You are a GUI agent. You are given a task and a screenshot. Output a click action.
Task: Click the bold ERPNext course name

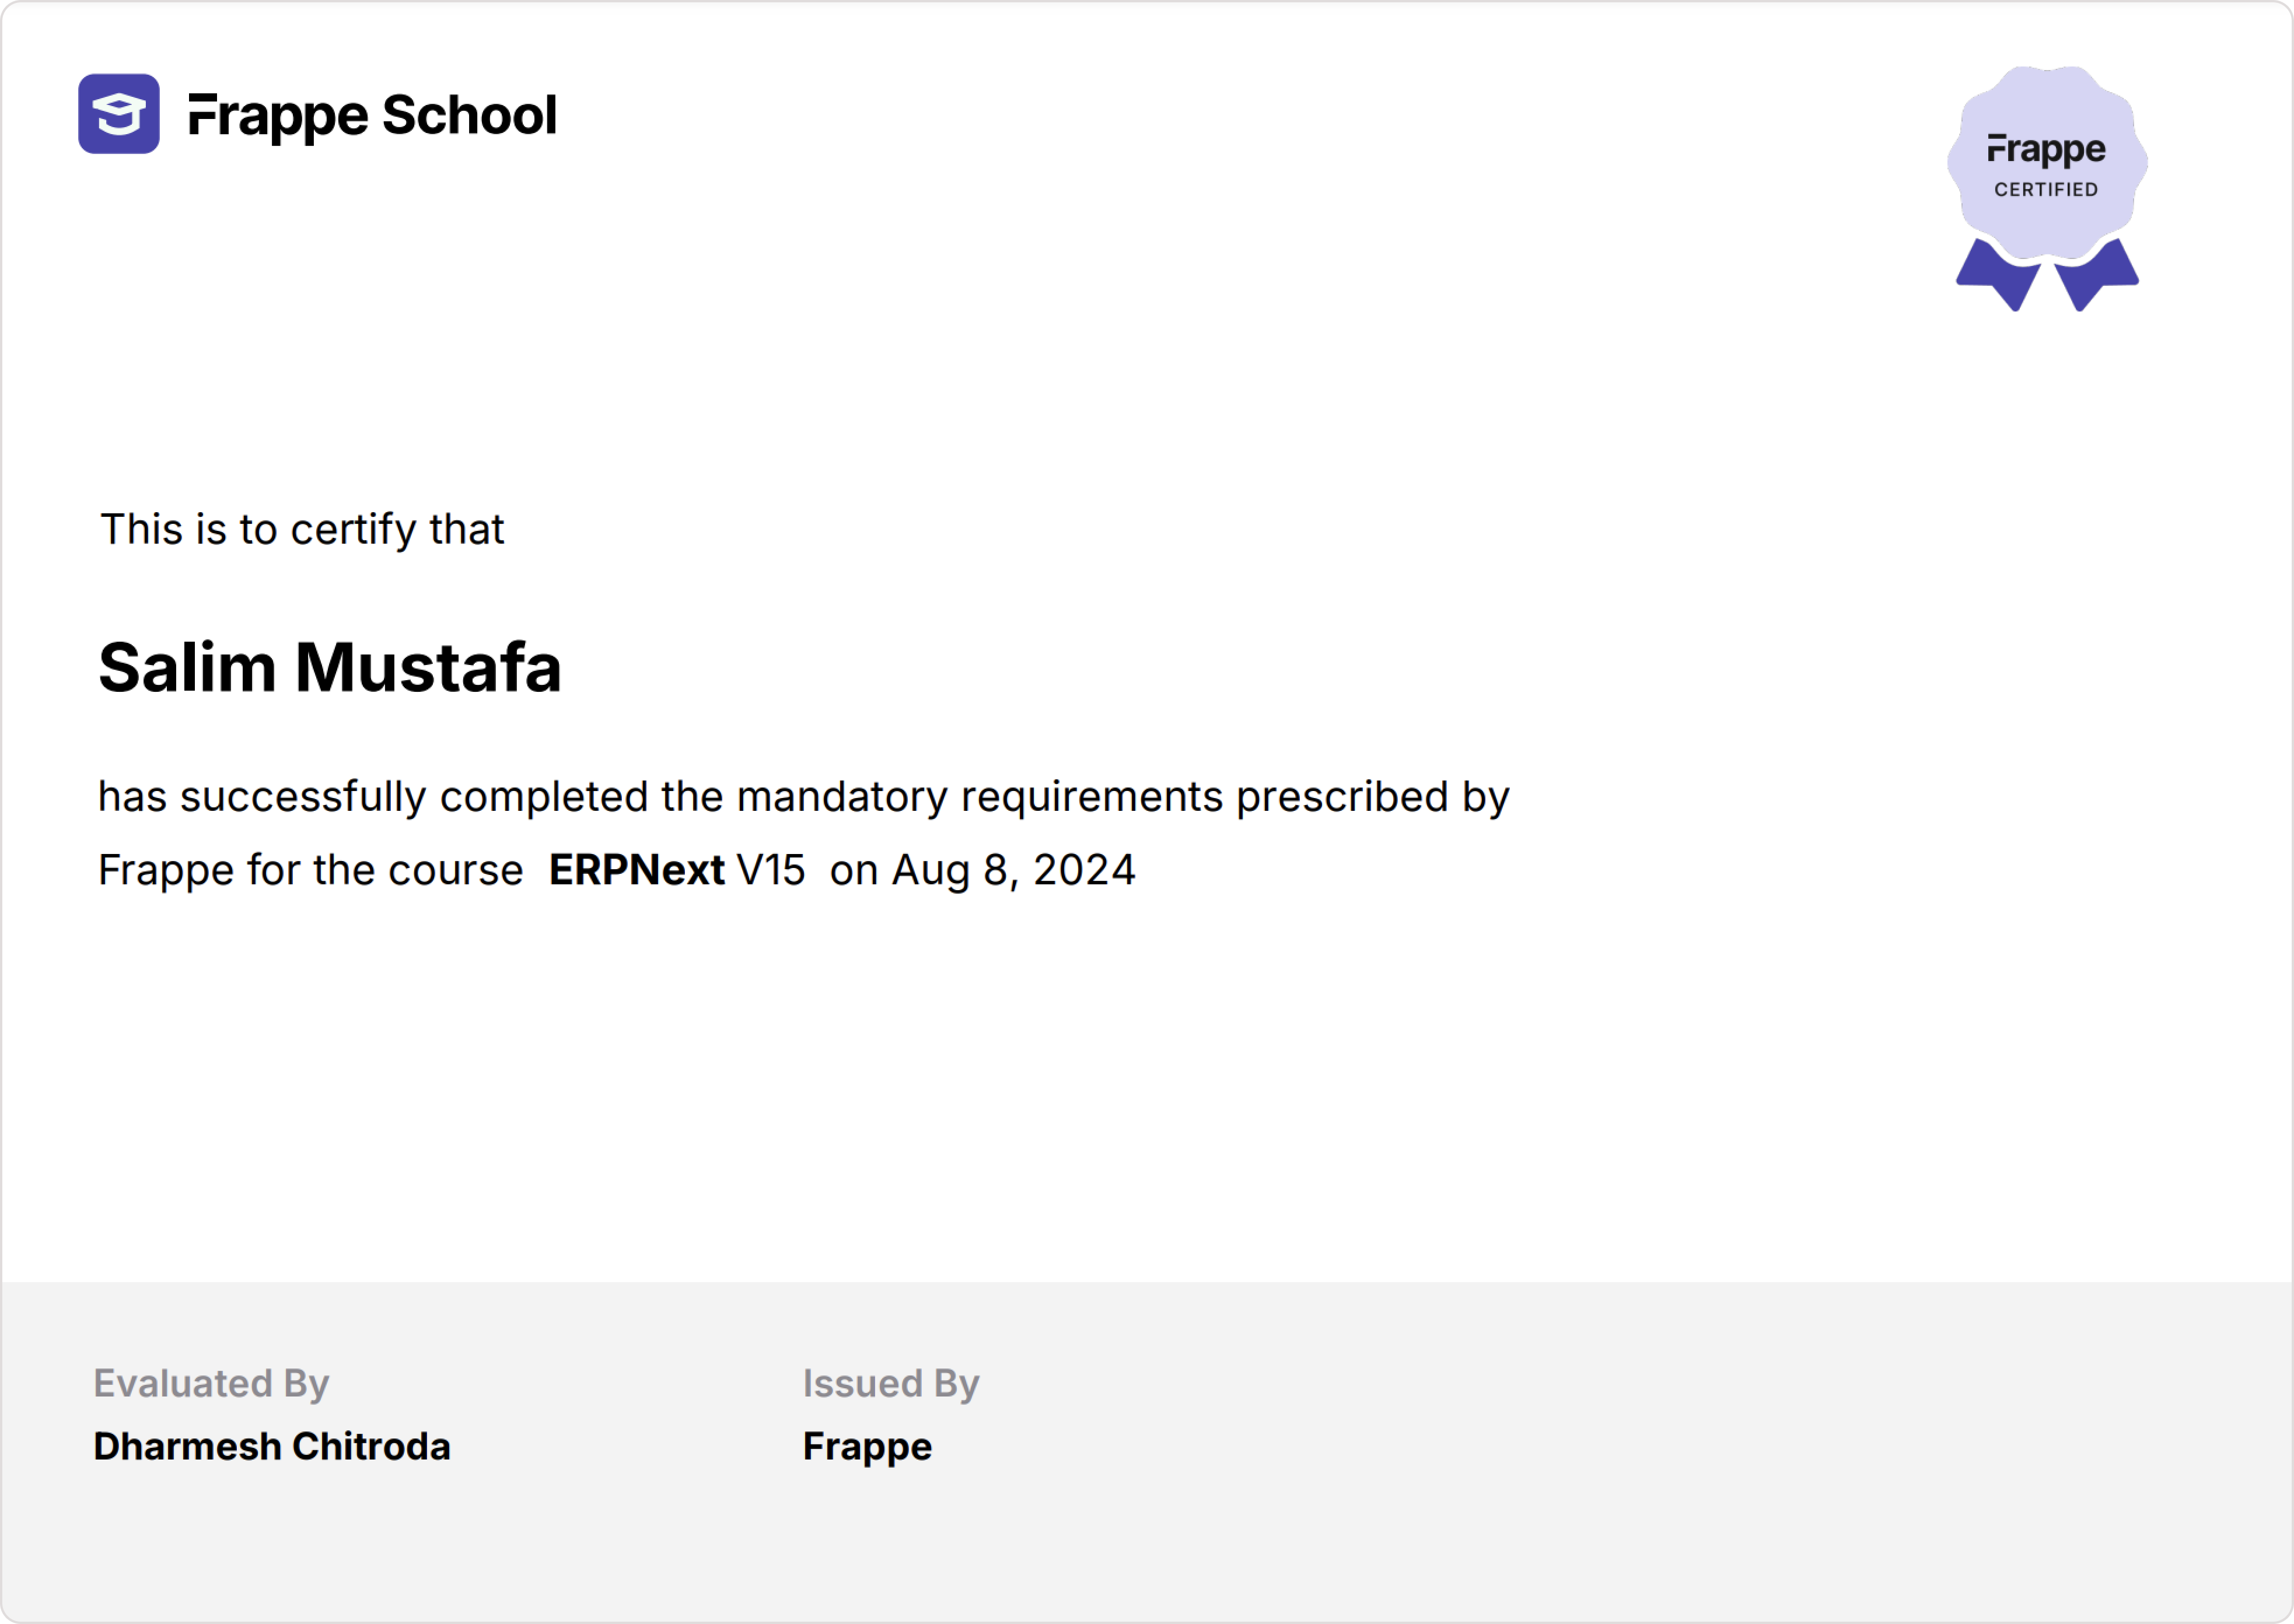636,870
